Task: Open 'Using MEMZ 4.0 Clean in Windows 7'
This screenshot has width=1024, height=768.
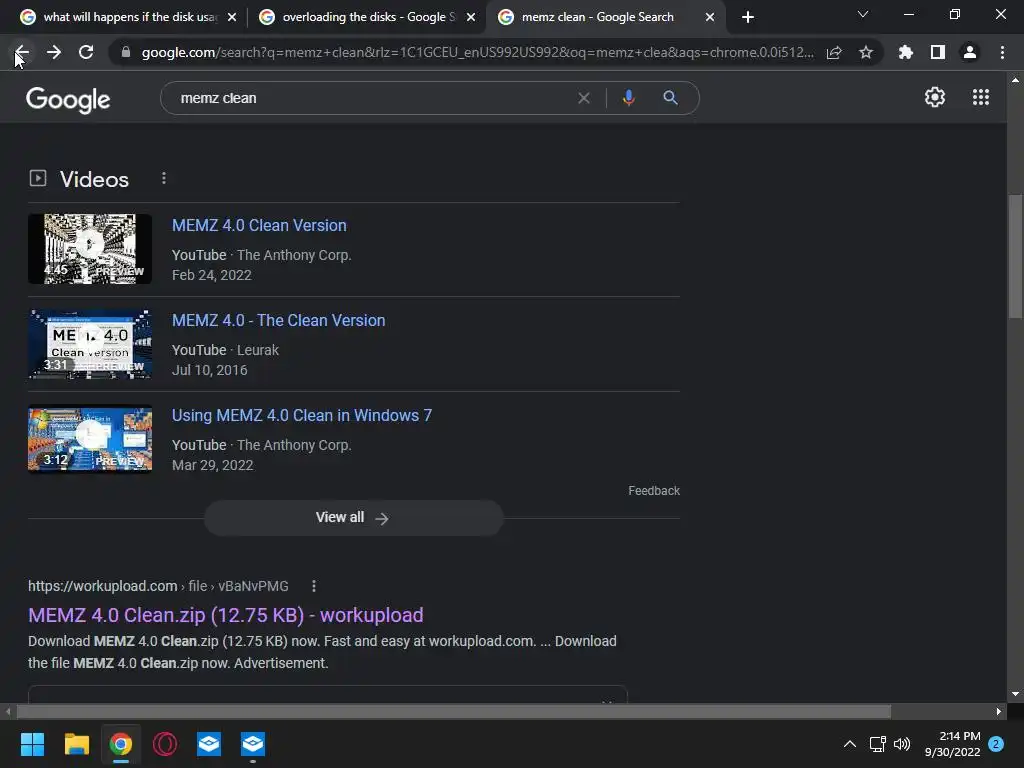Action: pos(302,415)
